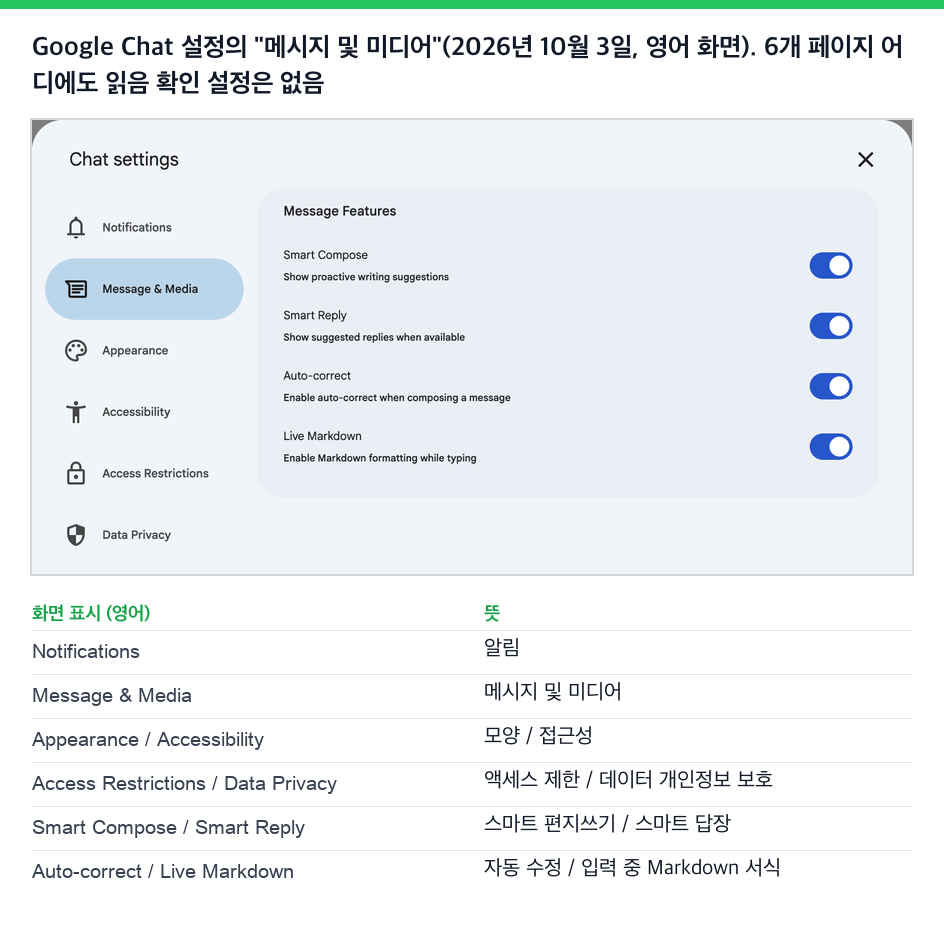Click the Auto-correct label
944x932 pixels.
(x=317, y=376)
